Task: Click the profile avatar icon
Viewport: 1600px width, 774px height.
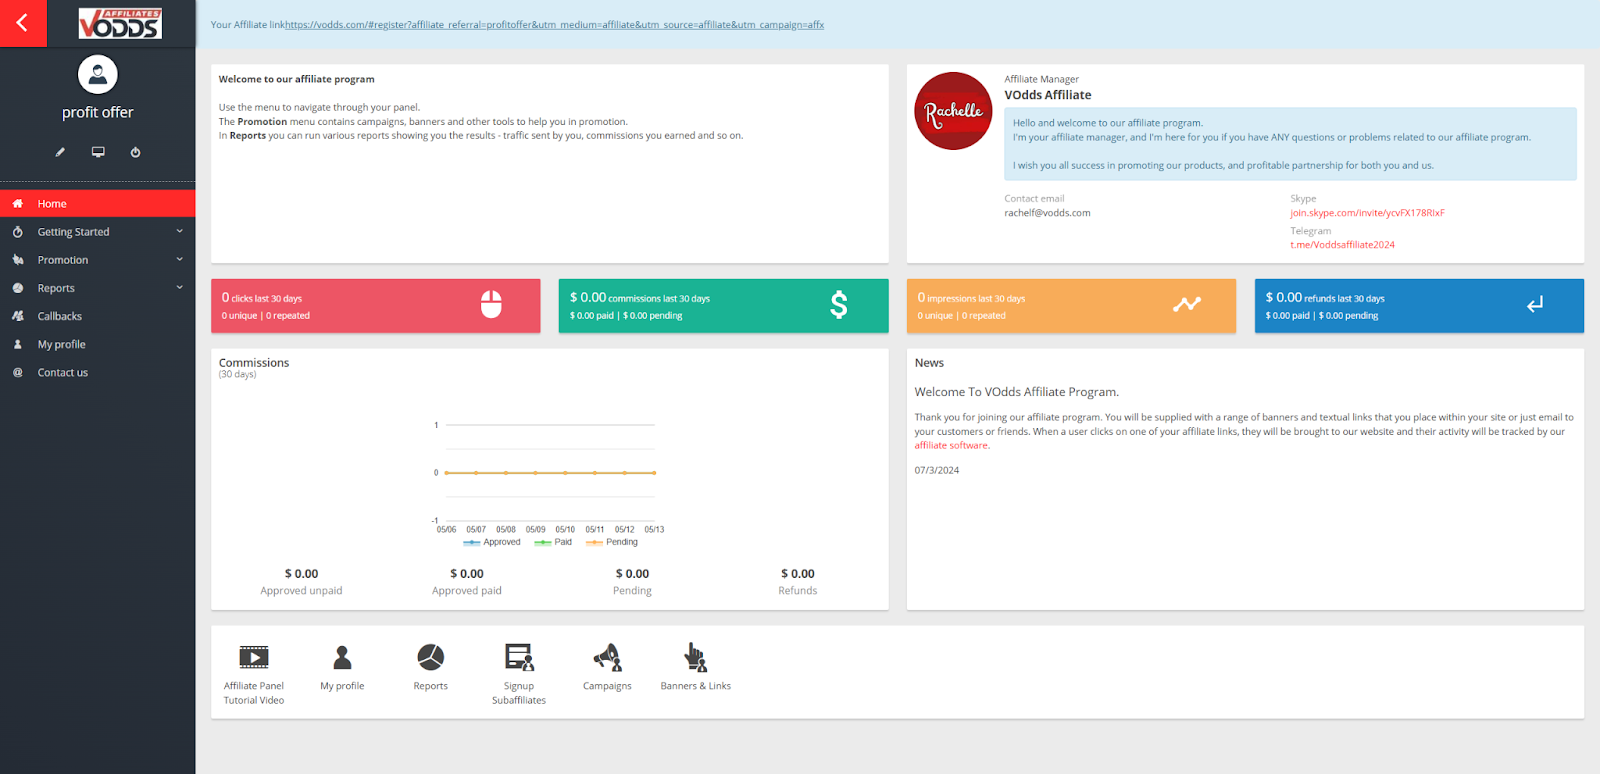Action: pos(98,74)
